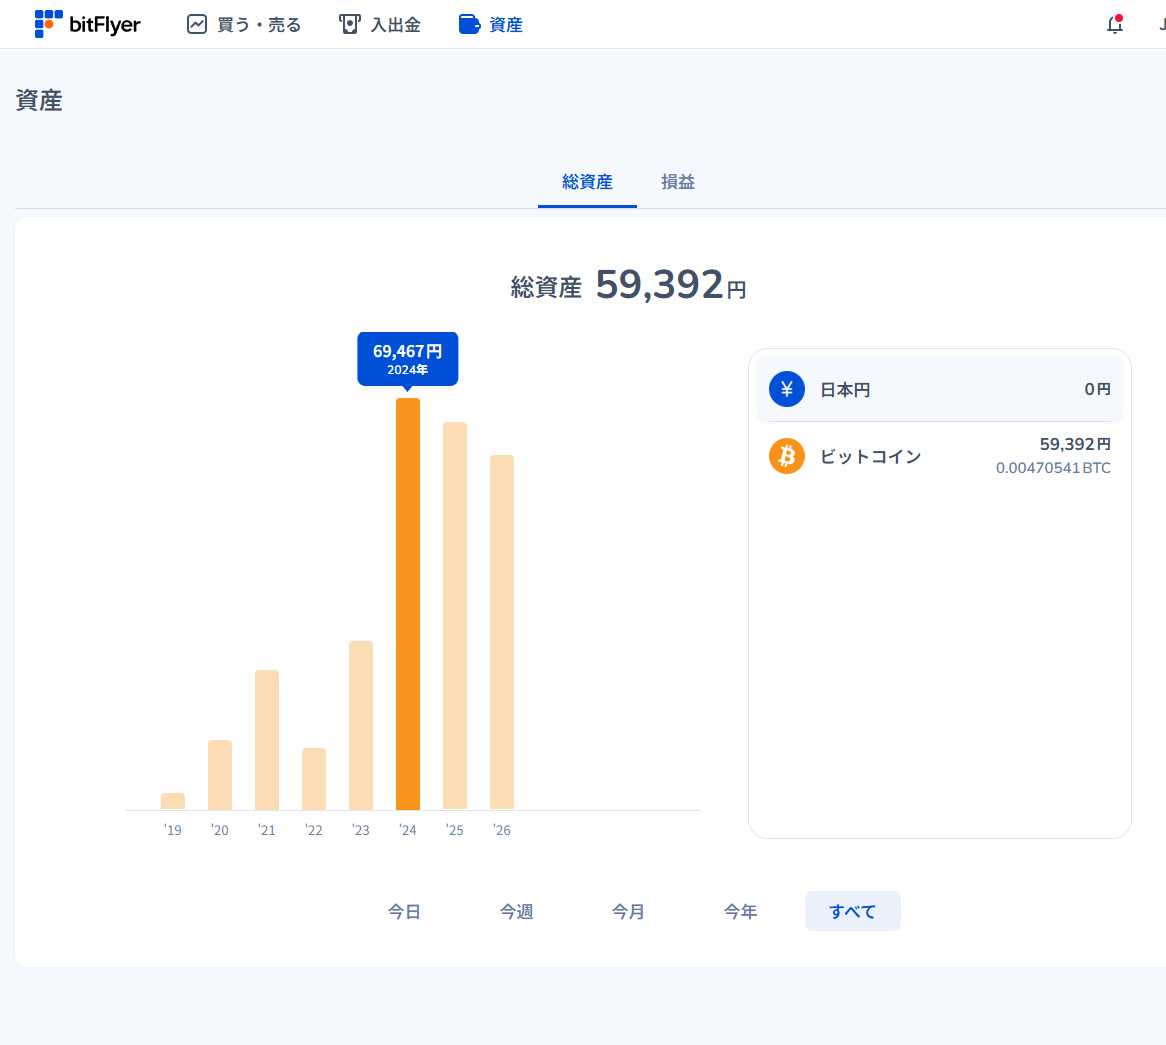
Task: Switch to the 損益 tab
Action: [677, 182]
